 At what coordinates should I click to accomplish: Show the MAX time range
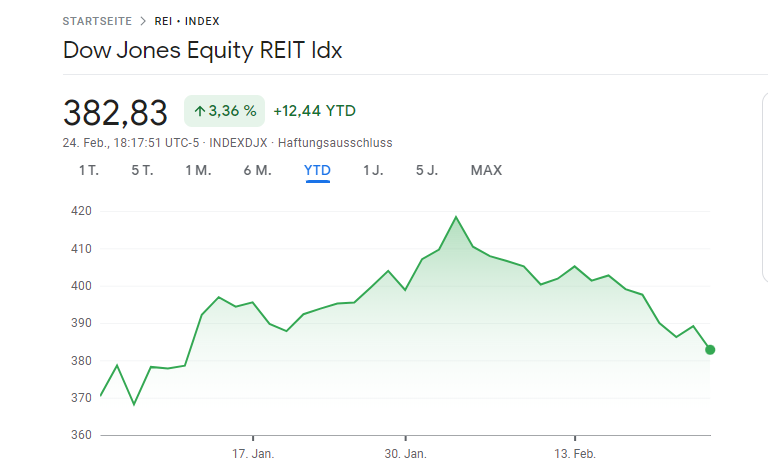pyautogui.click(x=486, y=170)
